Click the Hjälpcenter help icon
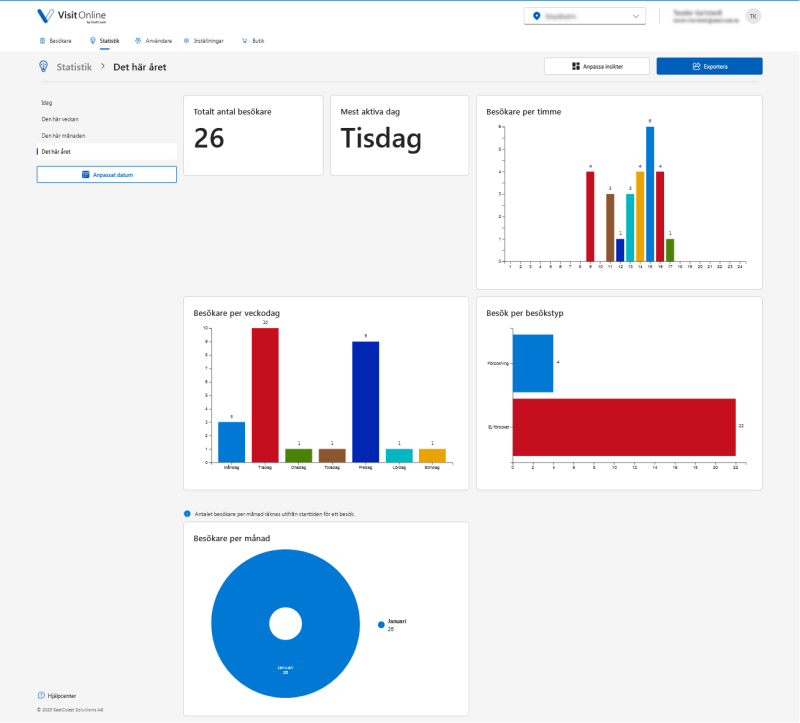This screenshot has width=800, height=723. 41,695
